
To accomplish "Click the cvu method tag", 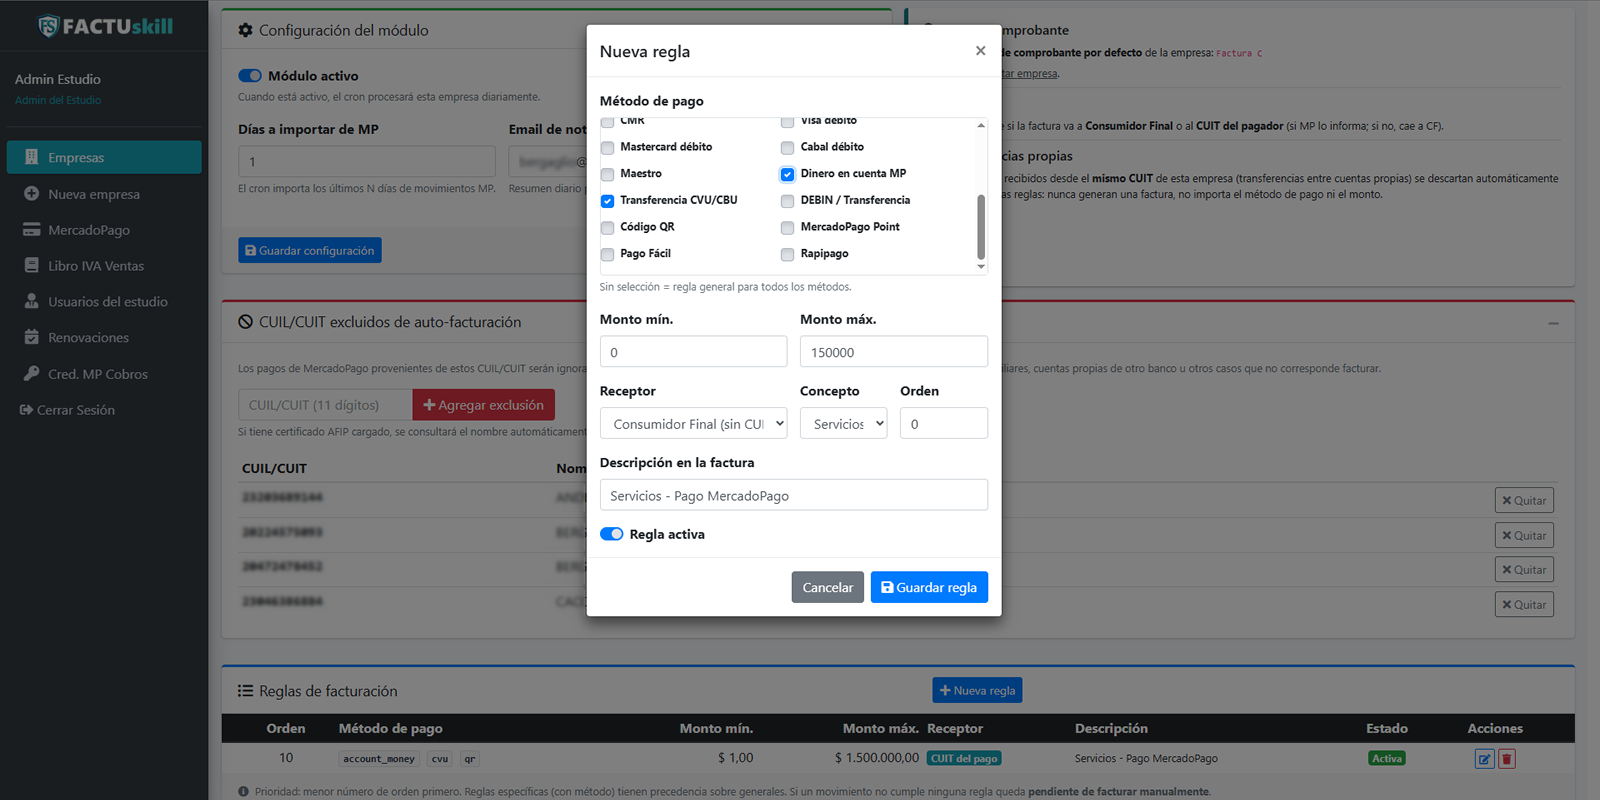I will [x=440, y=759].
